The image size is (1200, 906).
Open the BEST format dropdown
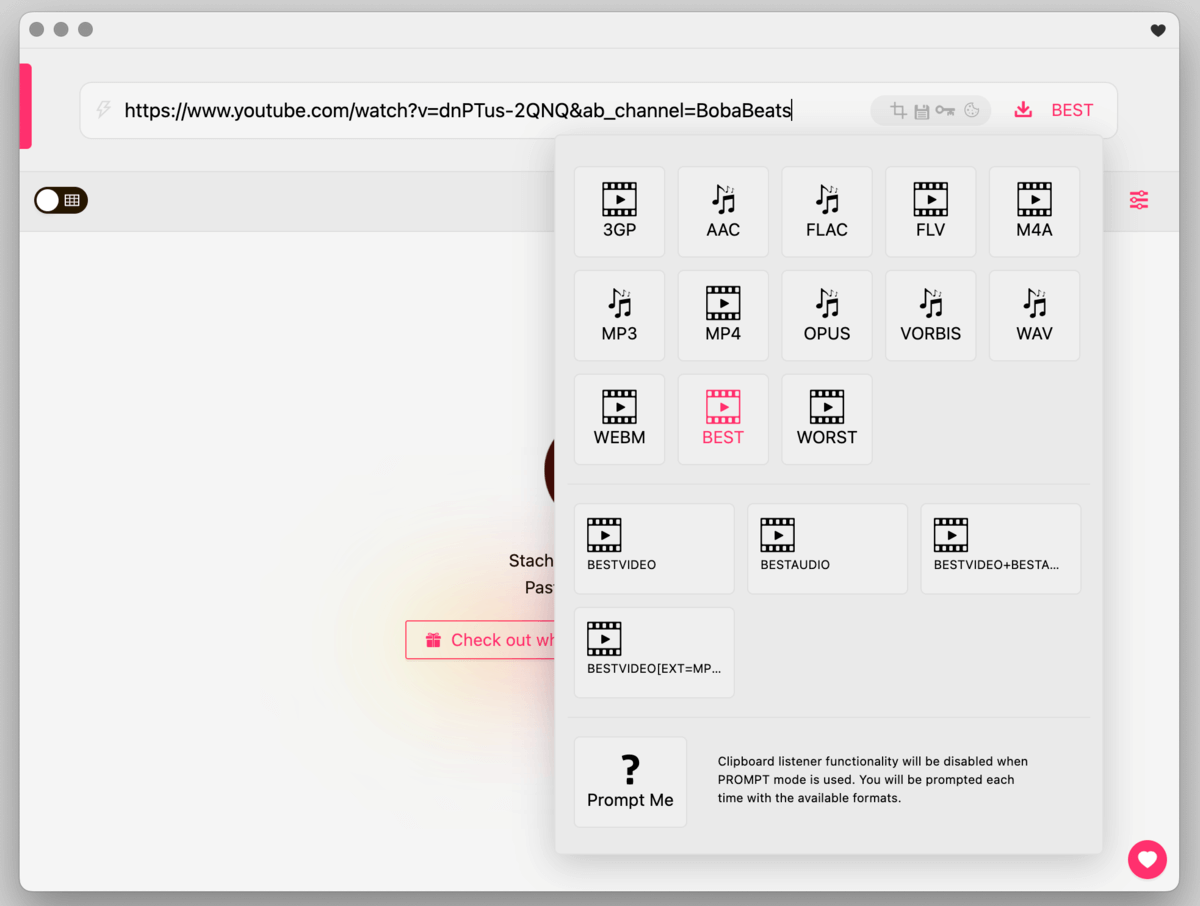coord(1072,110)
